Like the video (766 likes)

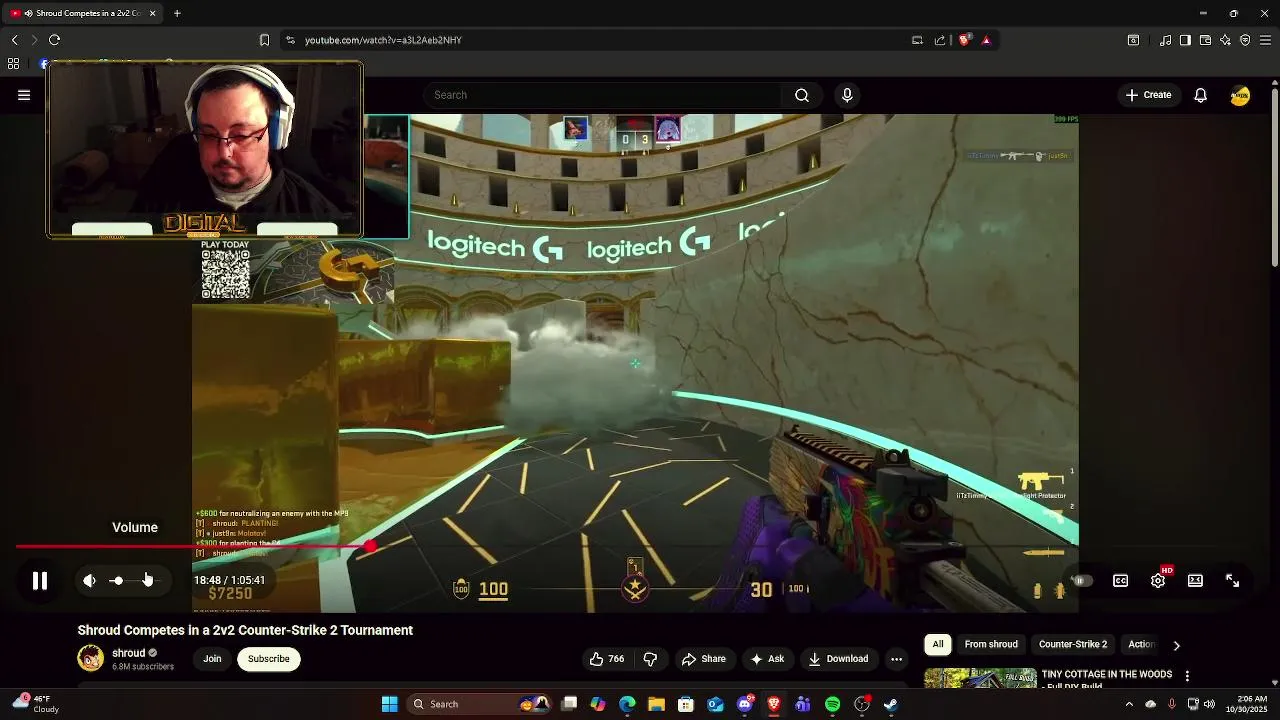606,659
